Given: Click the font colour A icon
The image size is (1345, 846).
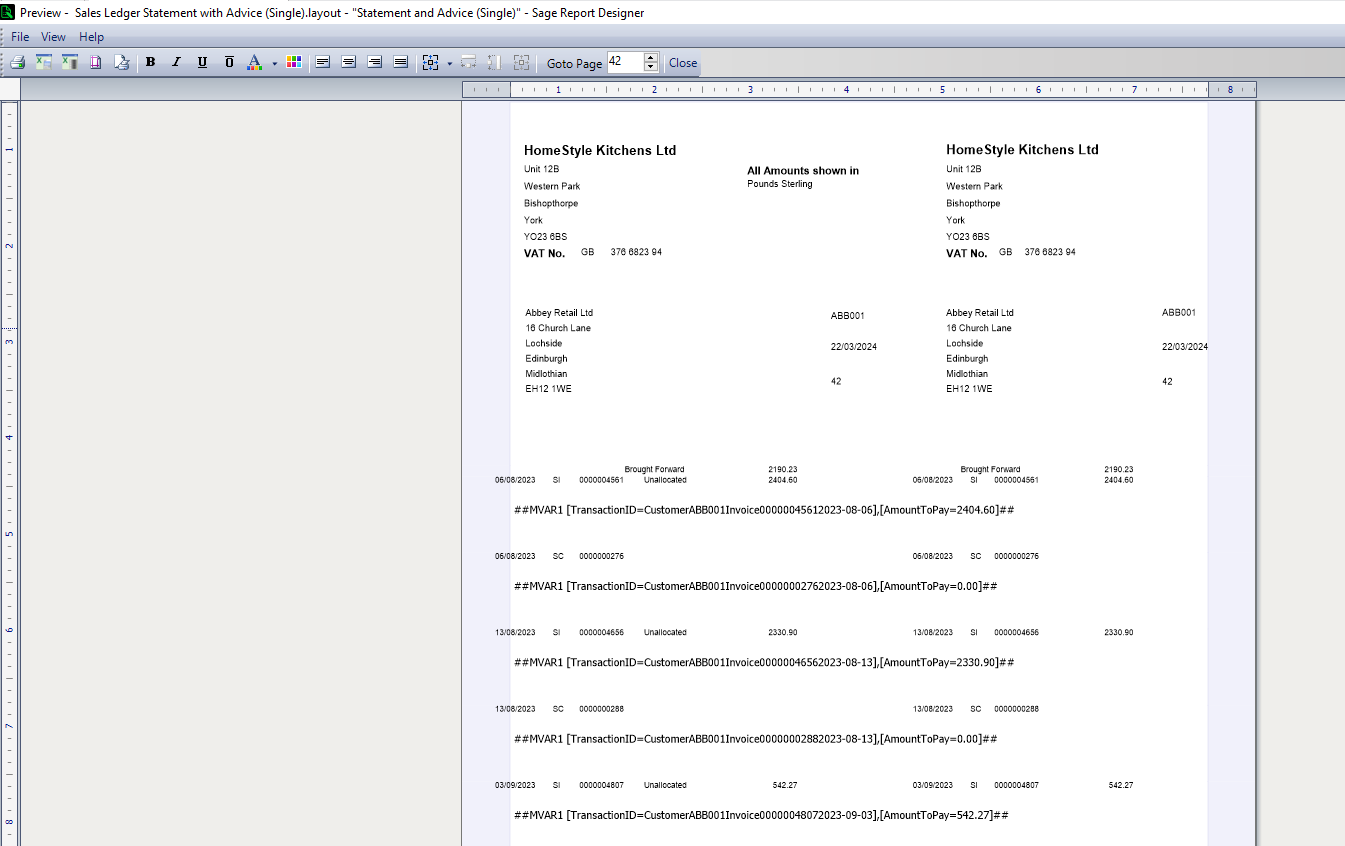Looking at the screenshot, I should tap(254, 62).
